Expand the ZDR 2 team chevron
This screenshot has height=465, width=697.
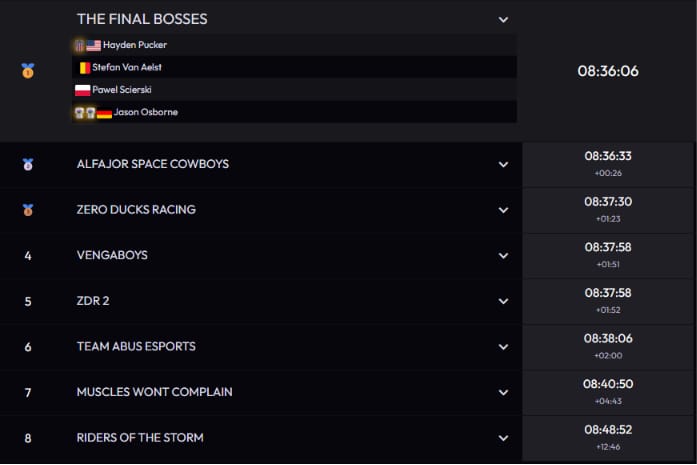pyautogui.click(x=503, y=301)
